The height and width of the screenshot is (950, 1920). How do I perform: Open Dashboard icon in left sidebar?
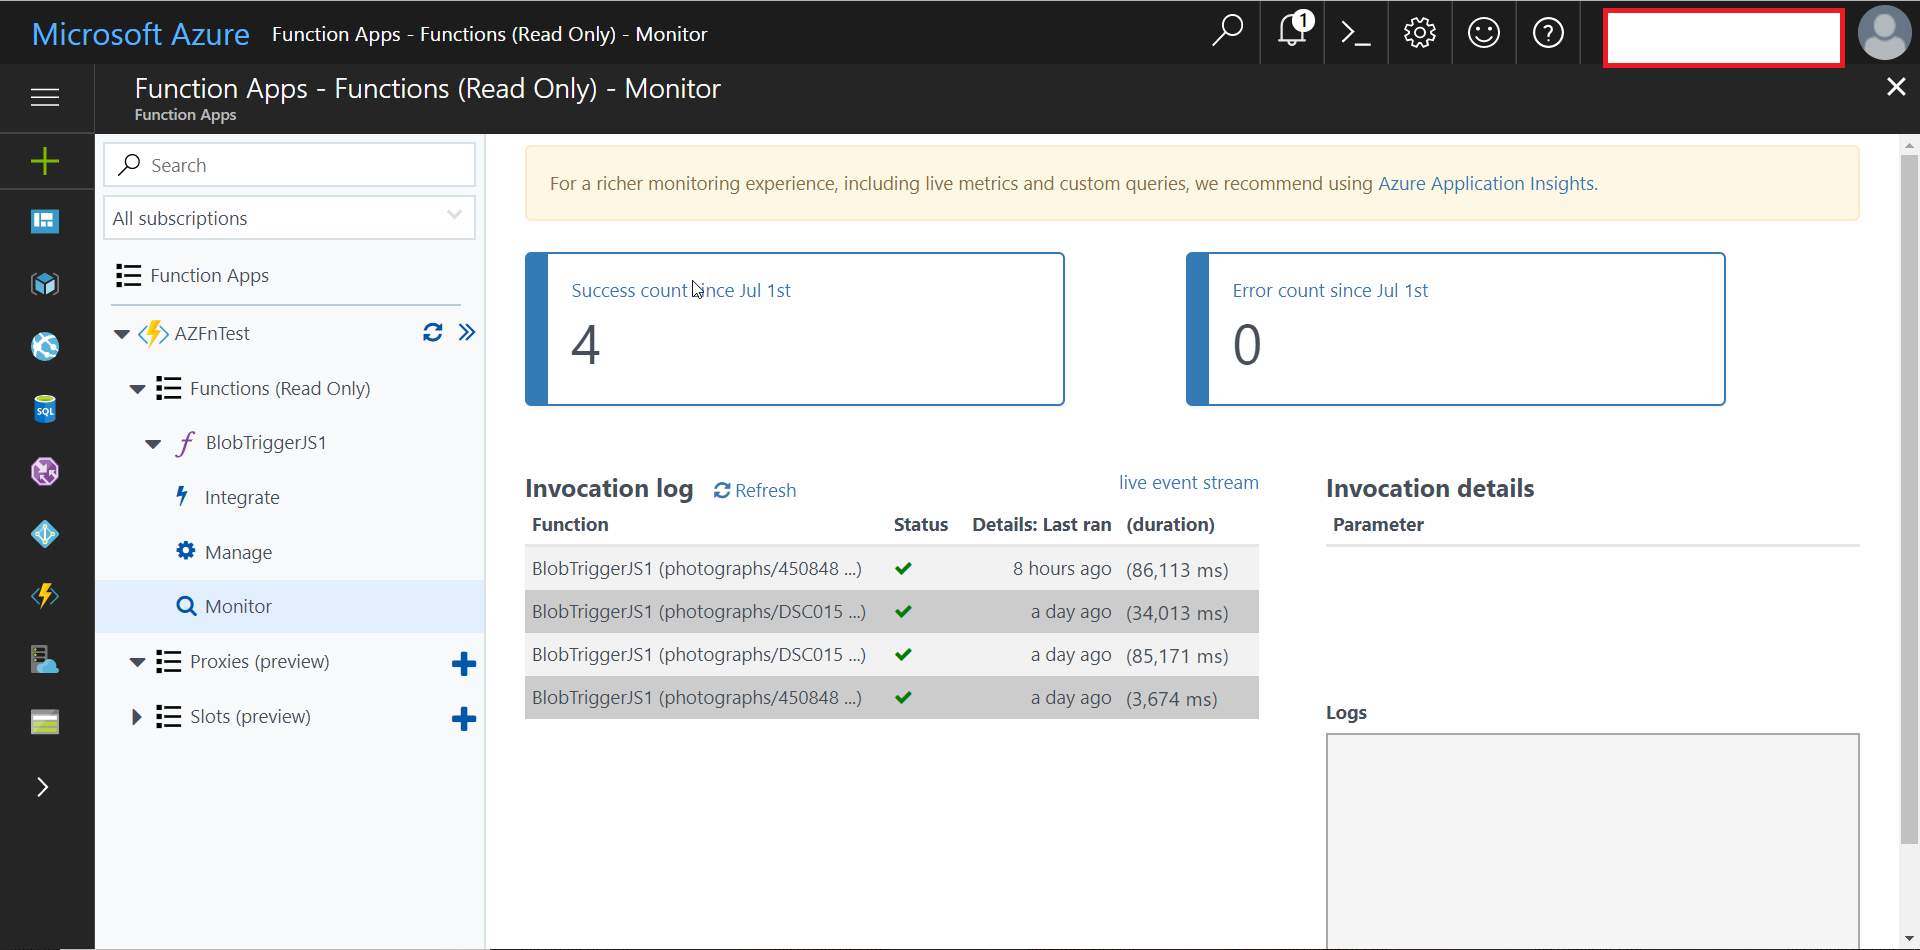tap(45, 221)
